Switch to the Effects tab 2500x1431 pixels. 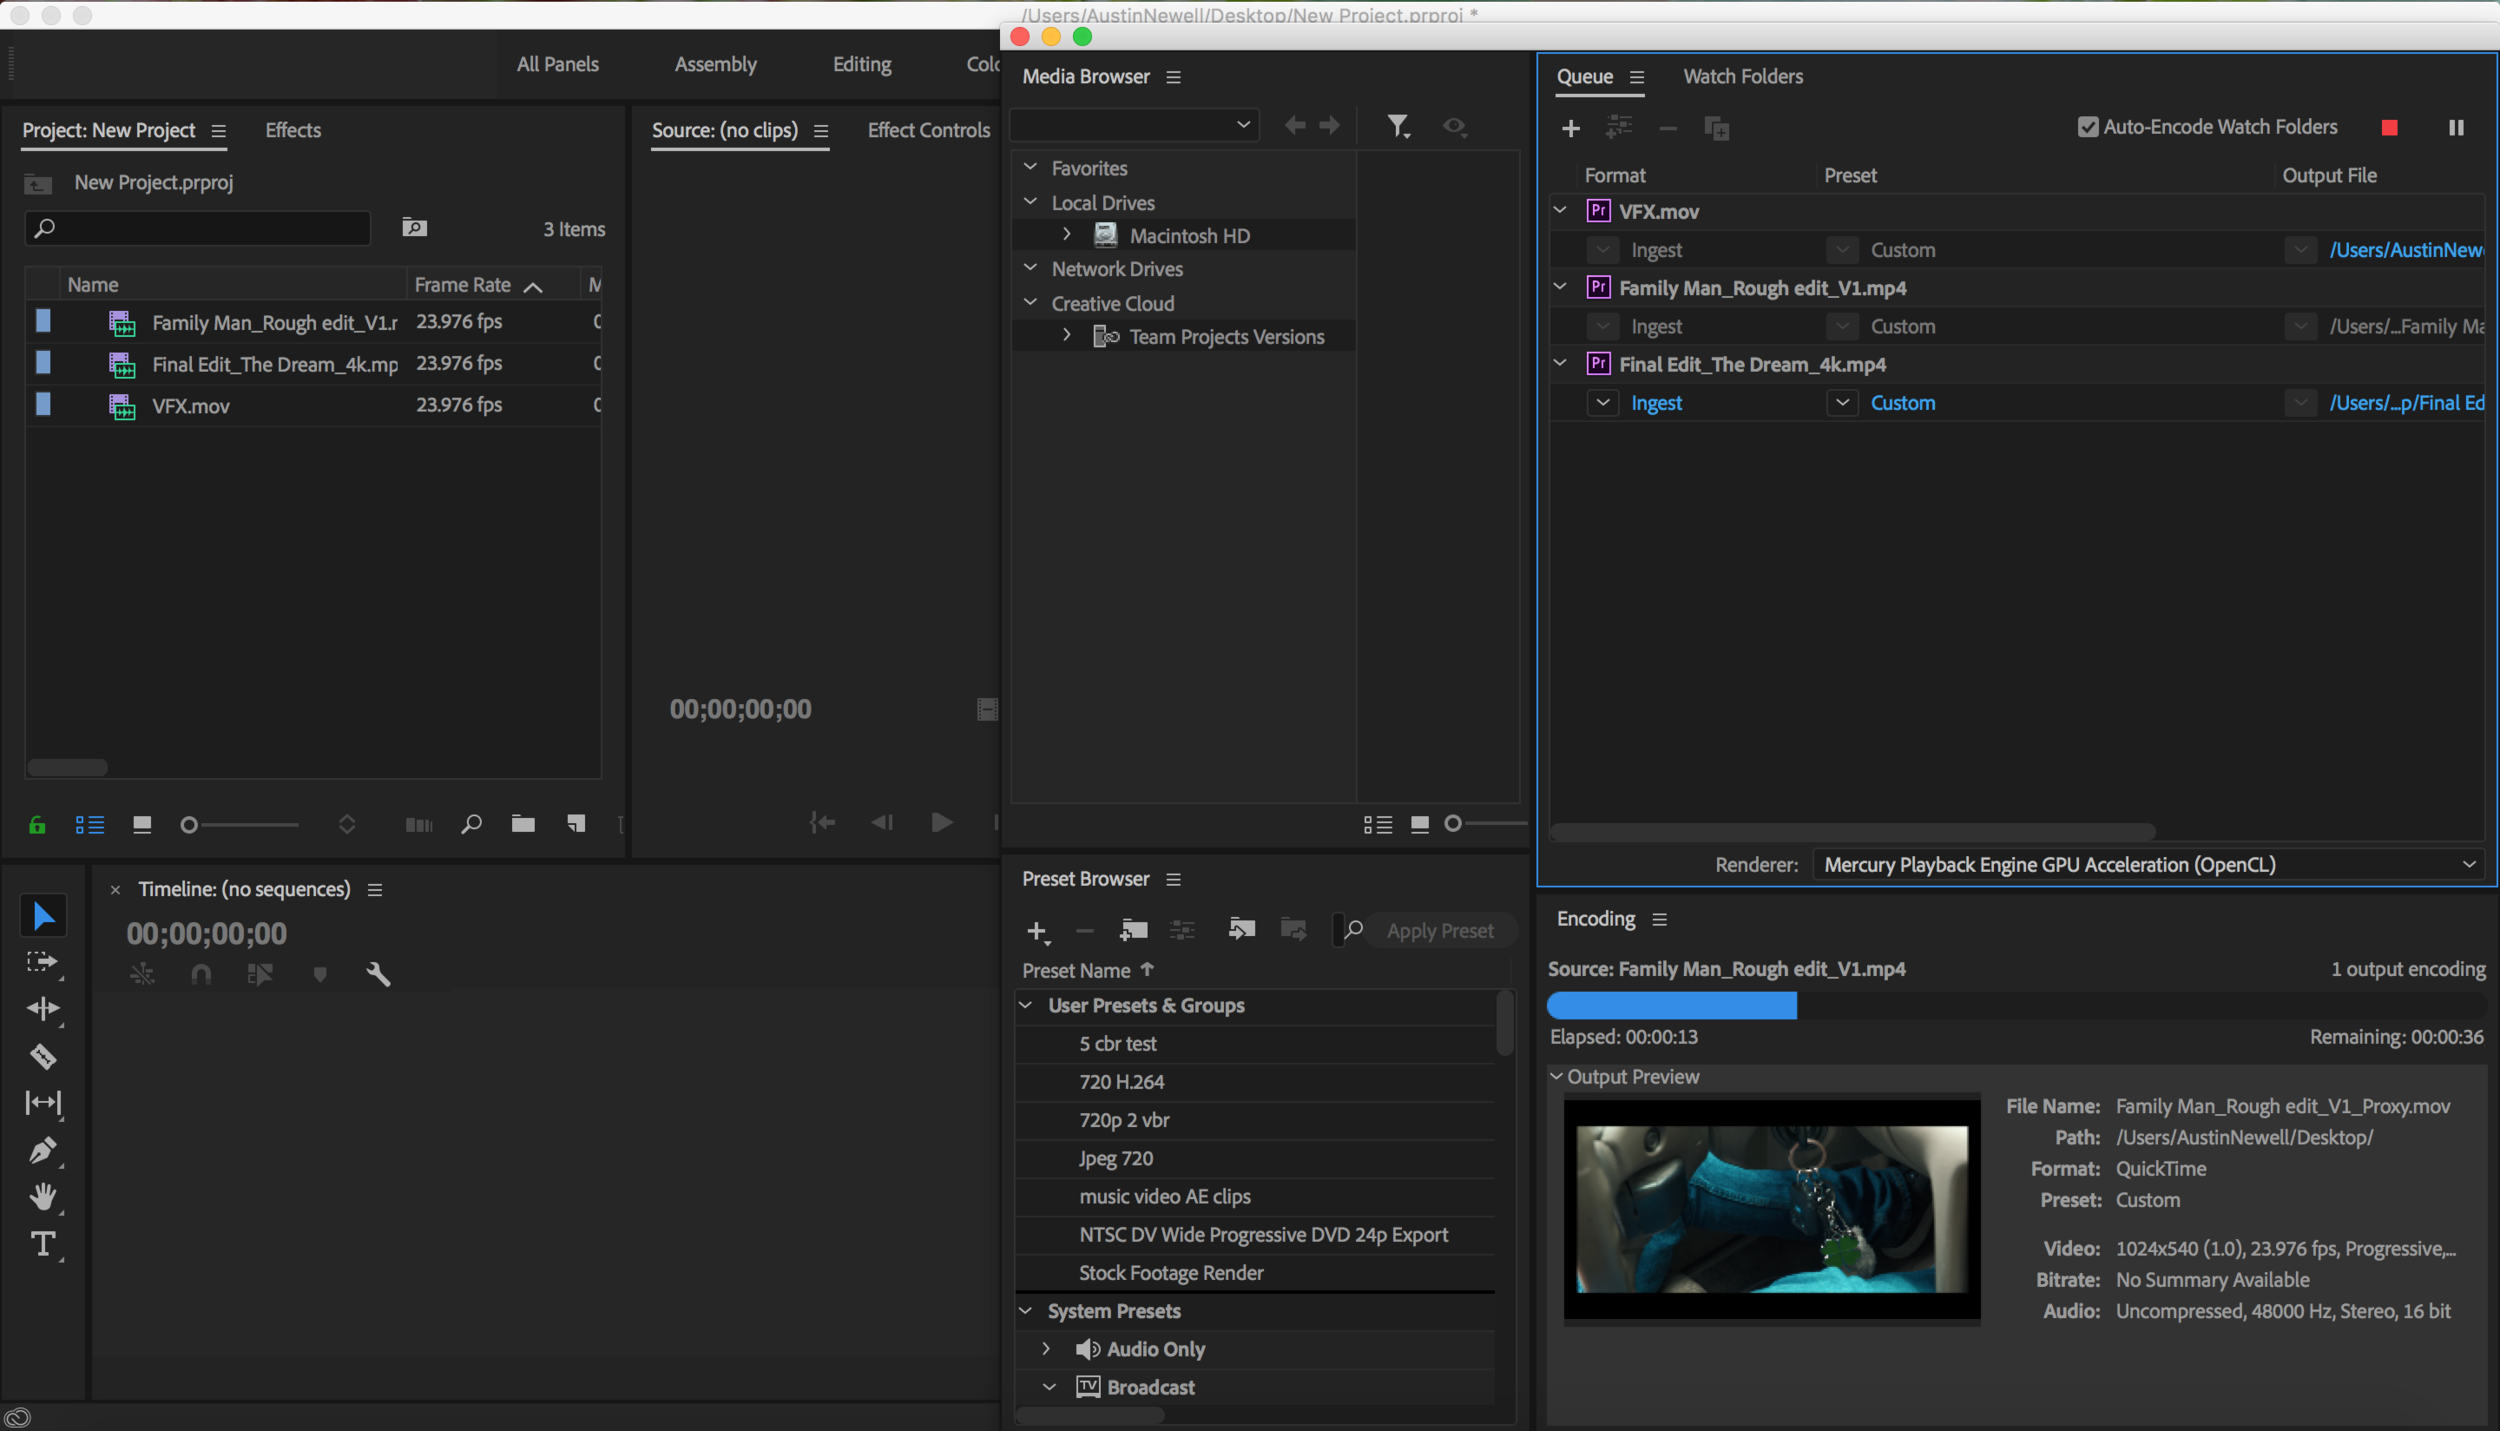pos(293,130)
